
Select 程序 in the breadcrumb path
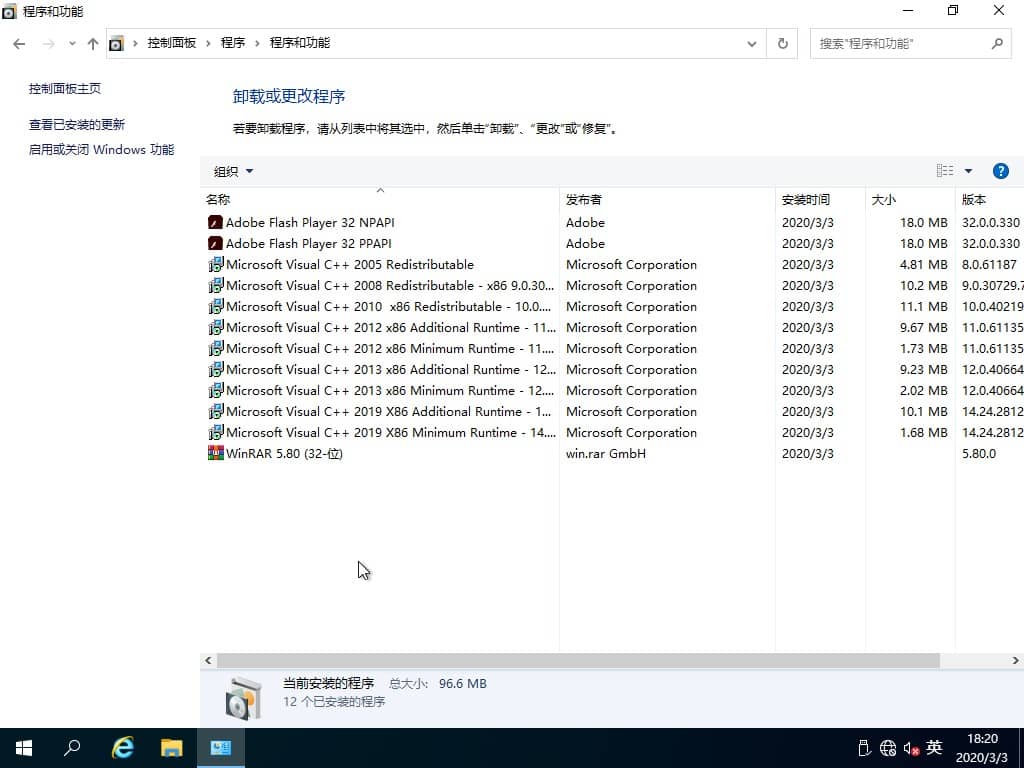tap(233, 43)
